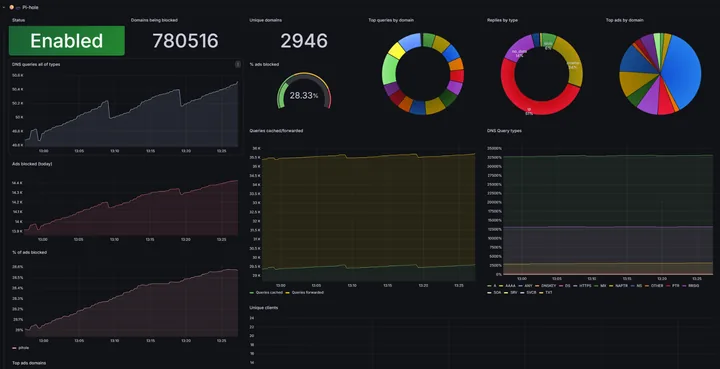Click the purple slice in Replies by type

(x=518, y=46)
